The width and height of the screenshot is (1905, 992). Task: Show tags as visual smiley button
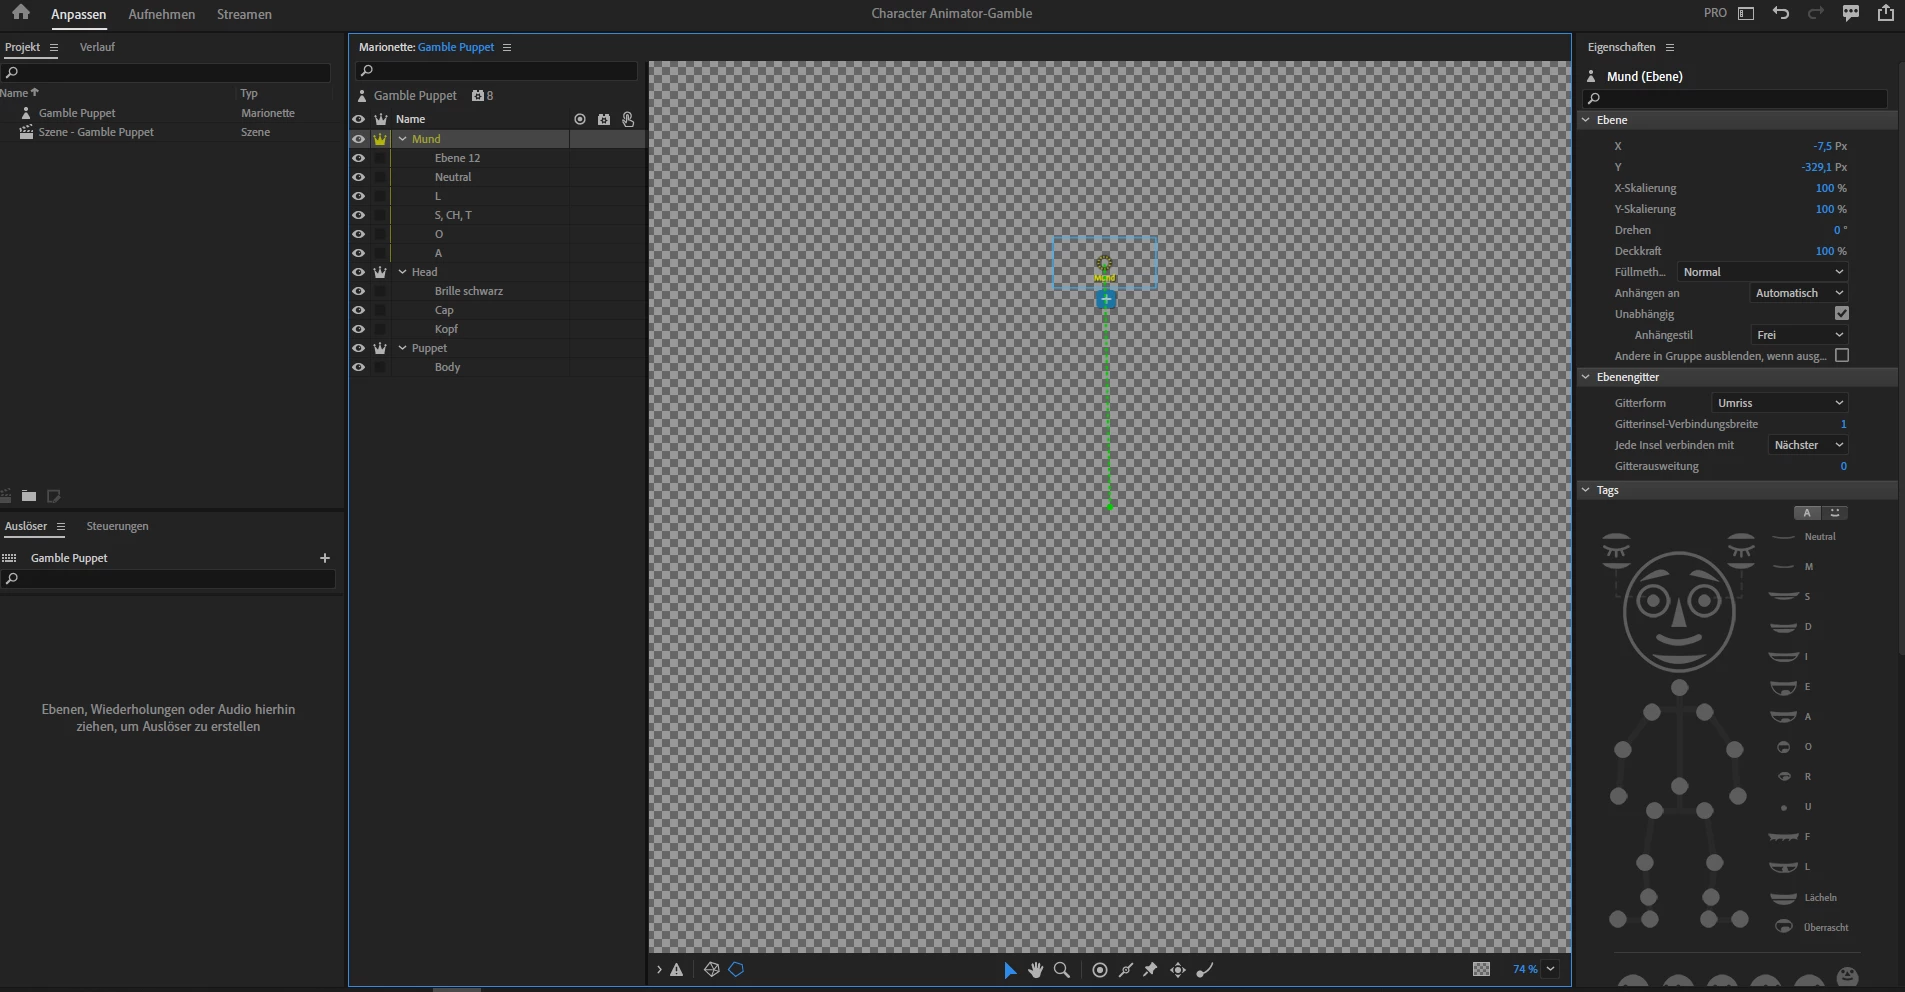pyautogui.click(x=1834, y=513)
